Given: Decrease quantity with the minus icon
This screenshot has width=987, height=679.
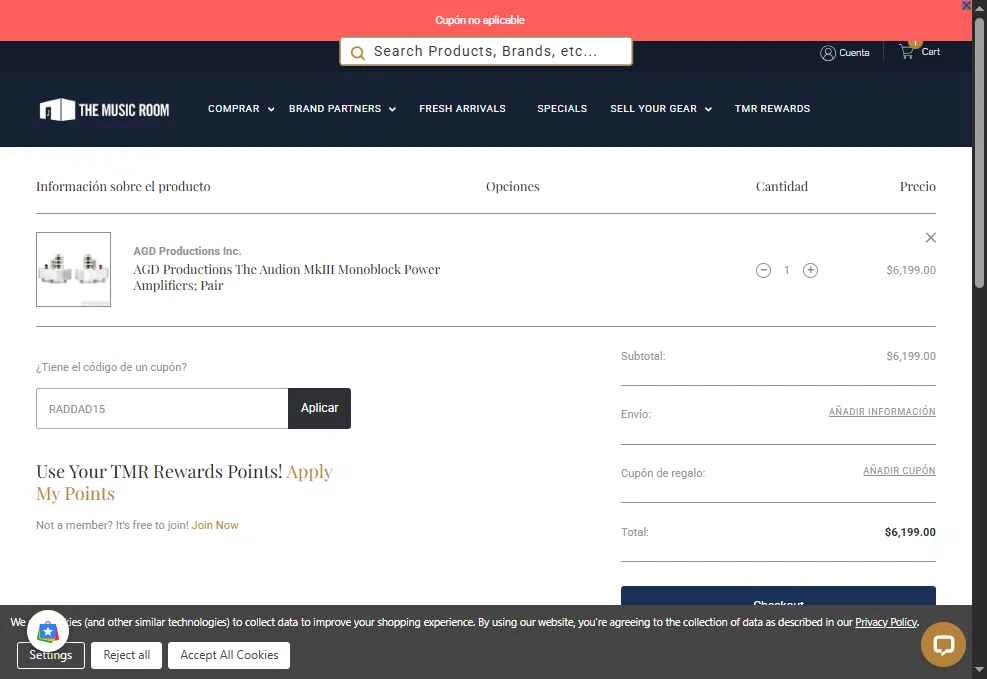Looking at the screenshot, I should 763,271.
